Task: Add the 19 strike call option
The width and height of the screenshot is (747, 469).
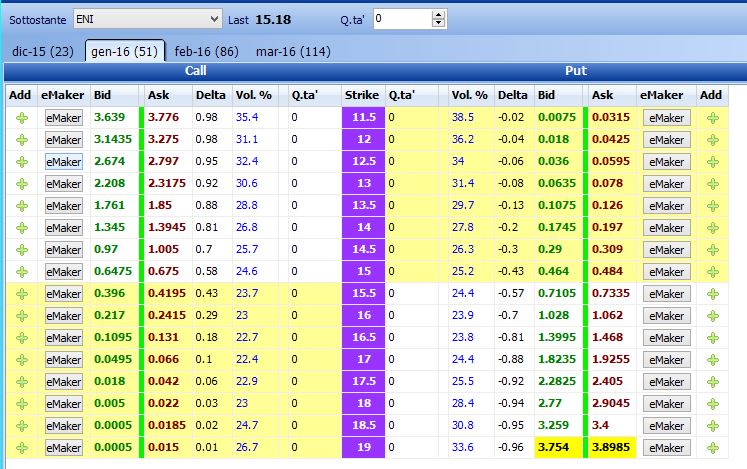Action: pos(22,448)
